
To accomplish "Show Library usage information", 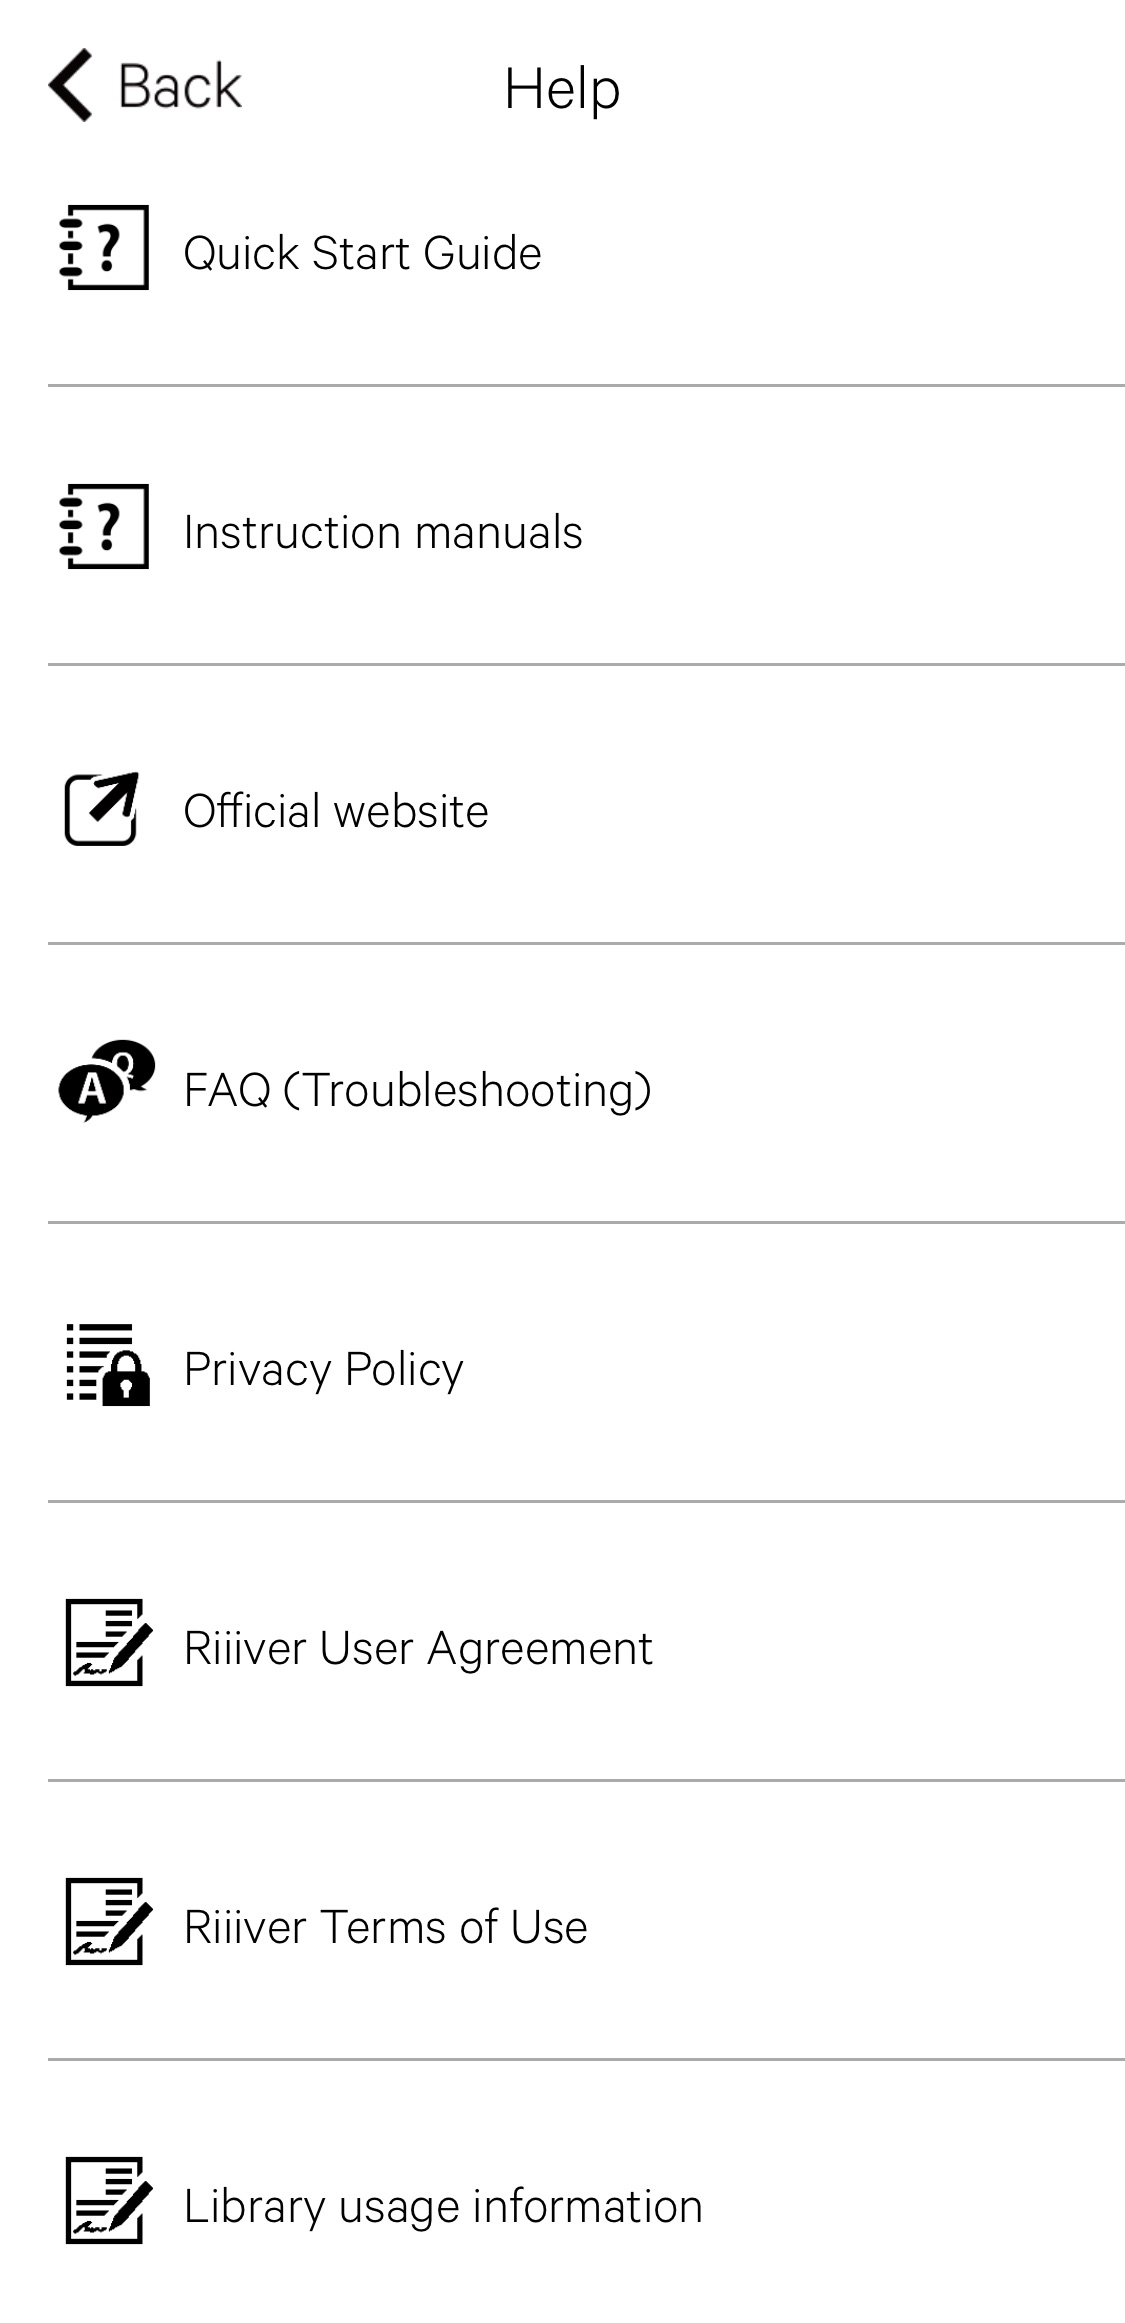I will pyautogui.click(x=442, y=2206).
